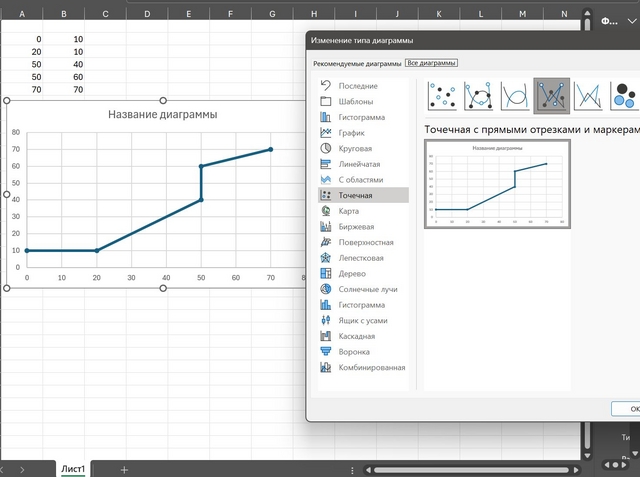Open the Лист1 sheet tab
Screen dimensions: 640x477
(x=73, y=469)
